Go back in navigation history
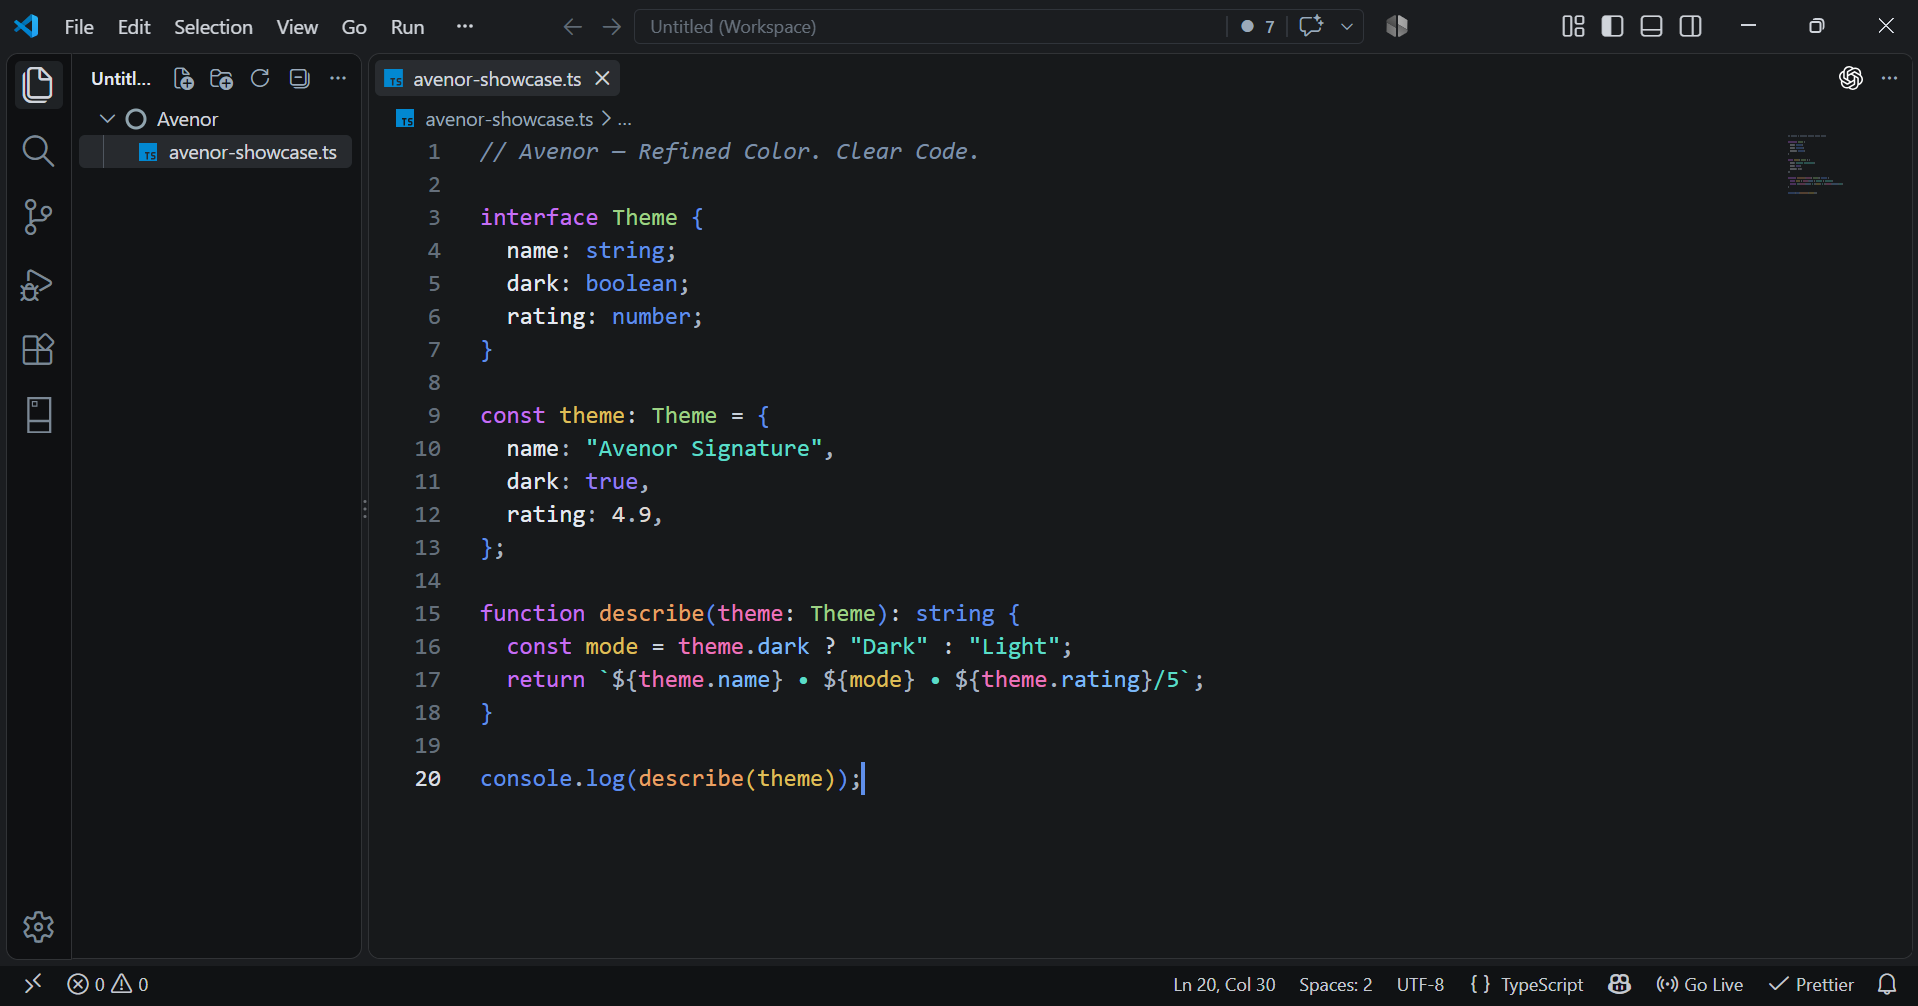 coord(572,27)
